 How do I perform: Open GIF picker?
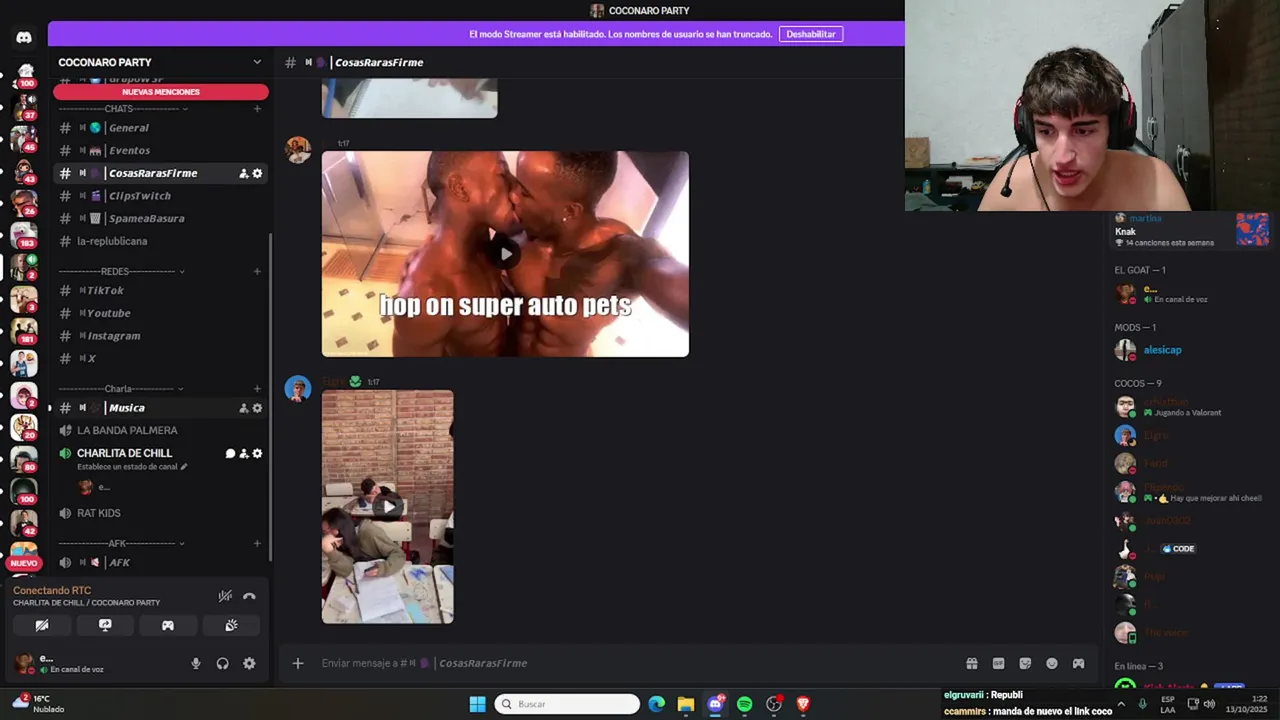tap(998, 663)
